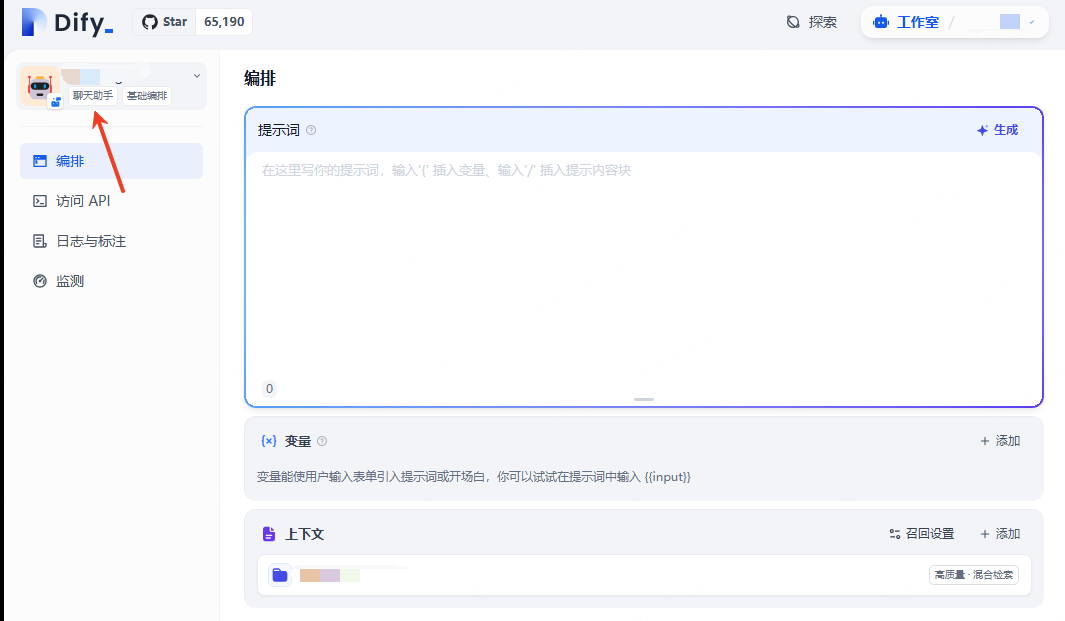Click the help icon beside 变量
The image size is (1065, 621).
tap(322, 441)
